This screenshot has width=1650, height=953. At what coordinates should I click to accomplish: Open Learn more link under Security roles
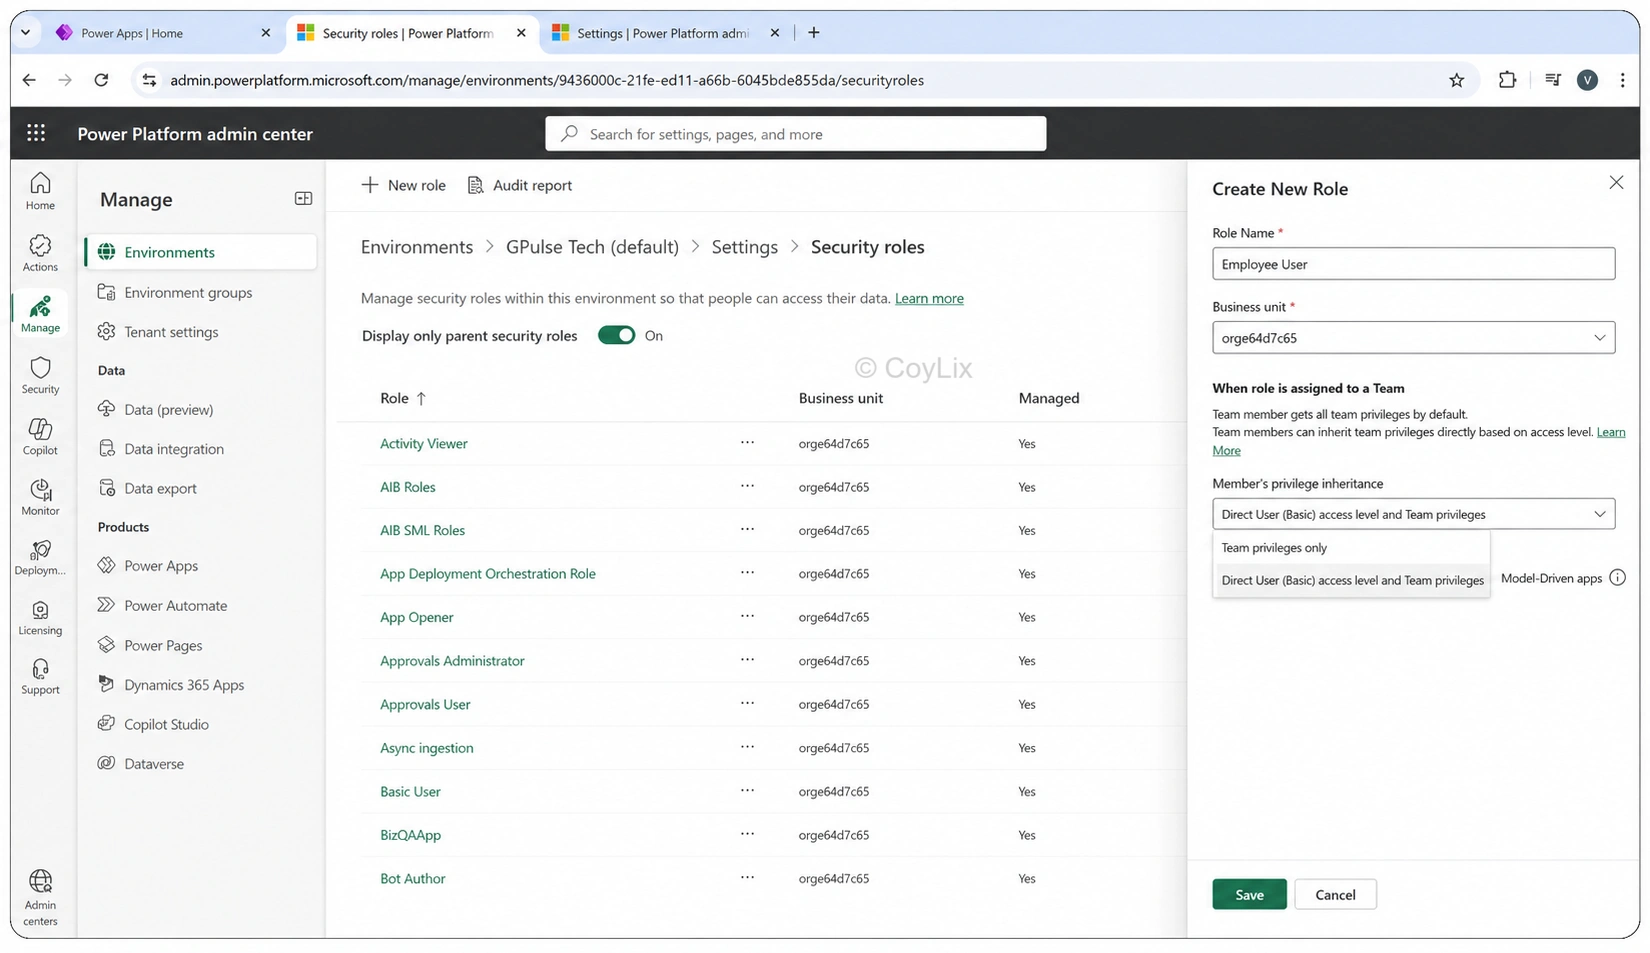point(929,298)
